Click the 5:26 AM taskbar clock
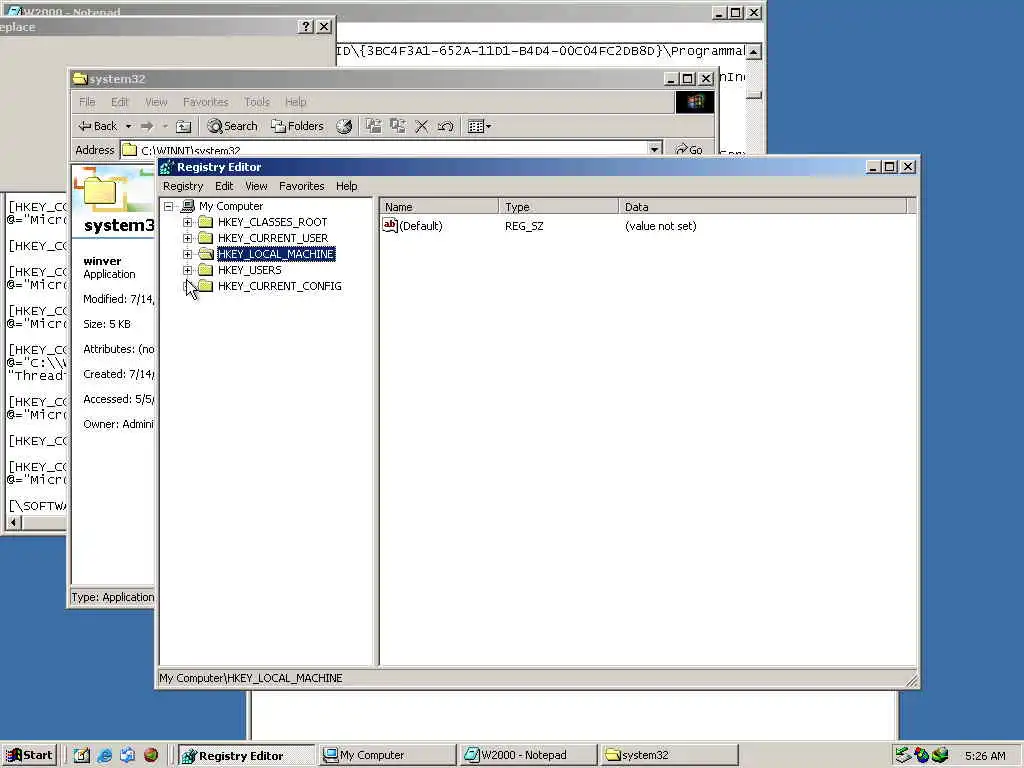 coord(985,756)
